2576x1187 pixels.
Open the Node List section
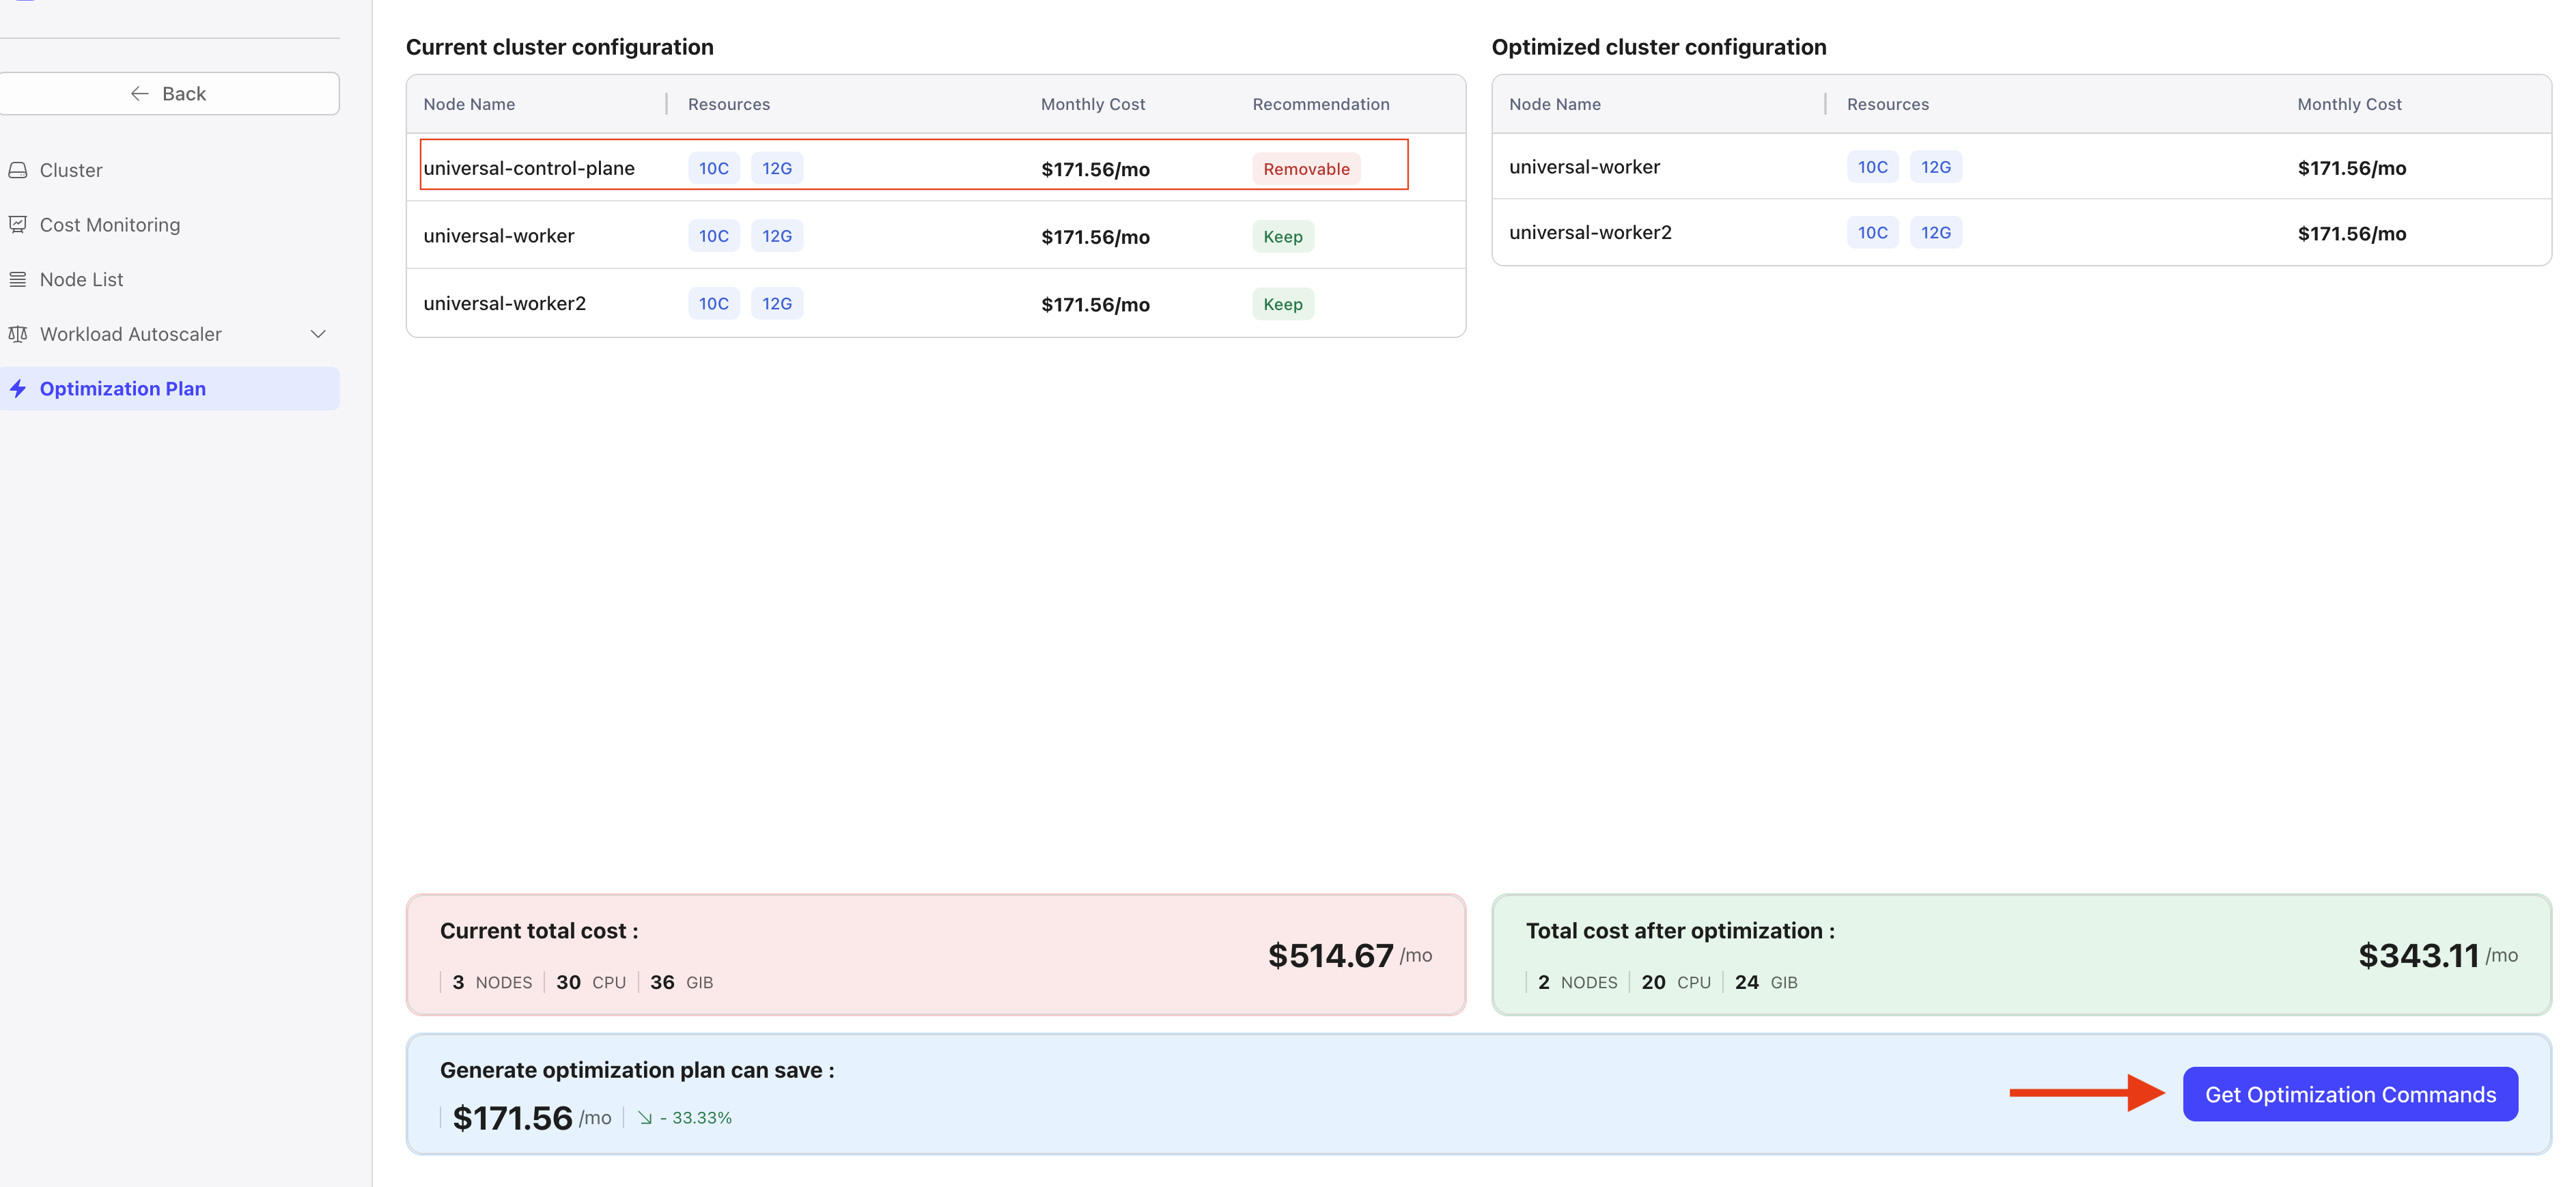[x=81, y=279]
